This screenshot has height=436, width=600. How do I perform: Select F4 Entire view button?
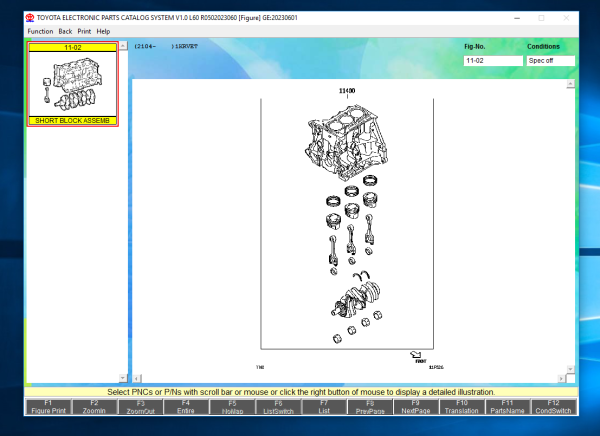185,405
